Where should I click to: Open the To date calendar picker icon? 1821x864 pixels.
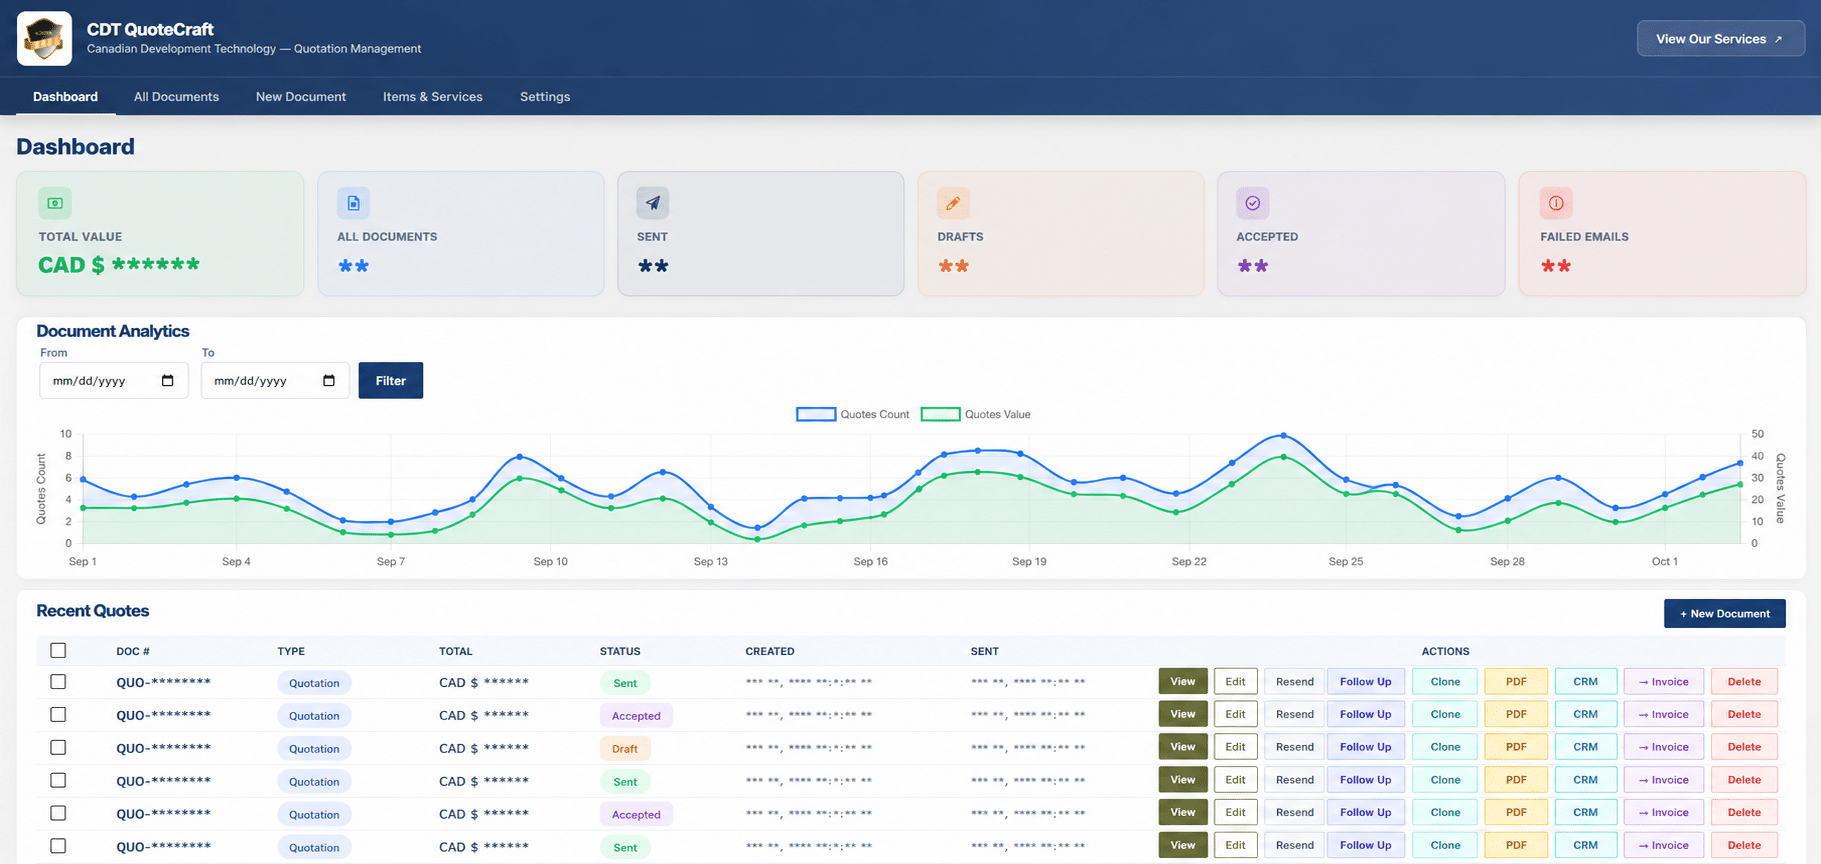pyautogui.click(x=329, y=380)
